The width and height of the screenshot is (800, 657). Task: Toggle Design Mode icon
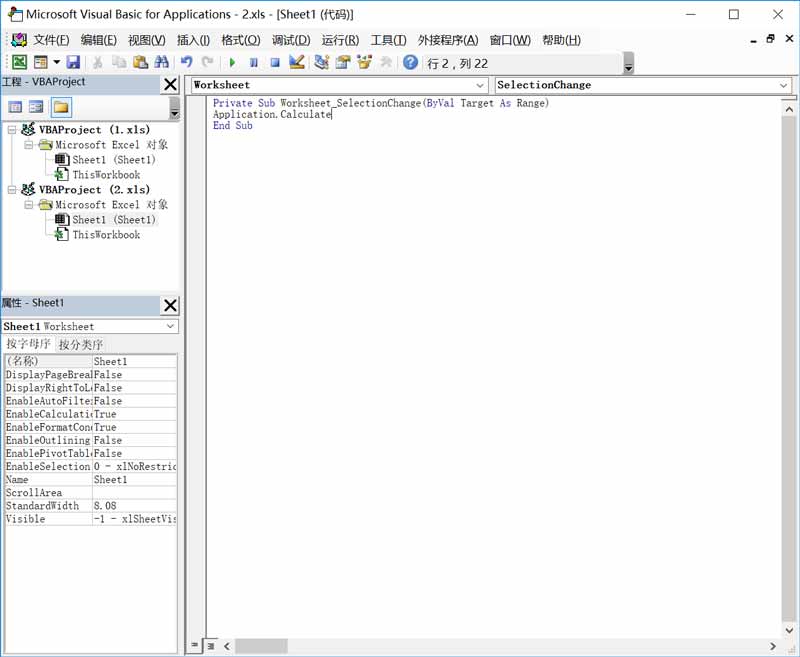(296, 62)
